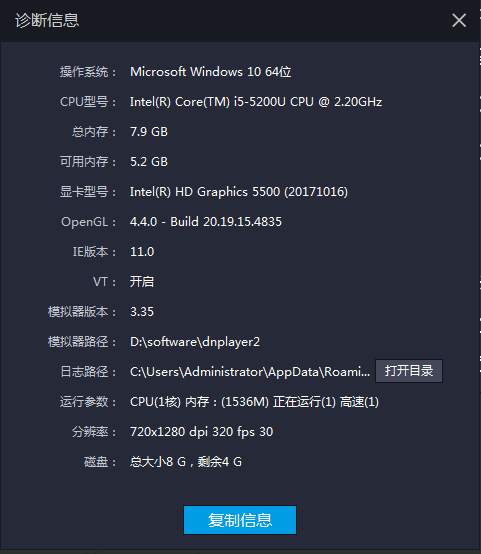Click the 分辨率 label
481x554 pixels.
94,432
